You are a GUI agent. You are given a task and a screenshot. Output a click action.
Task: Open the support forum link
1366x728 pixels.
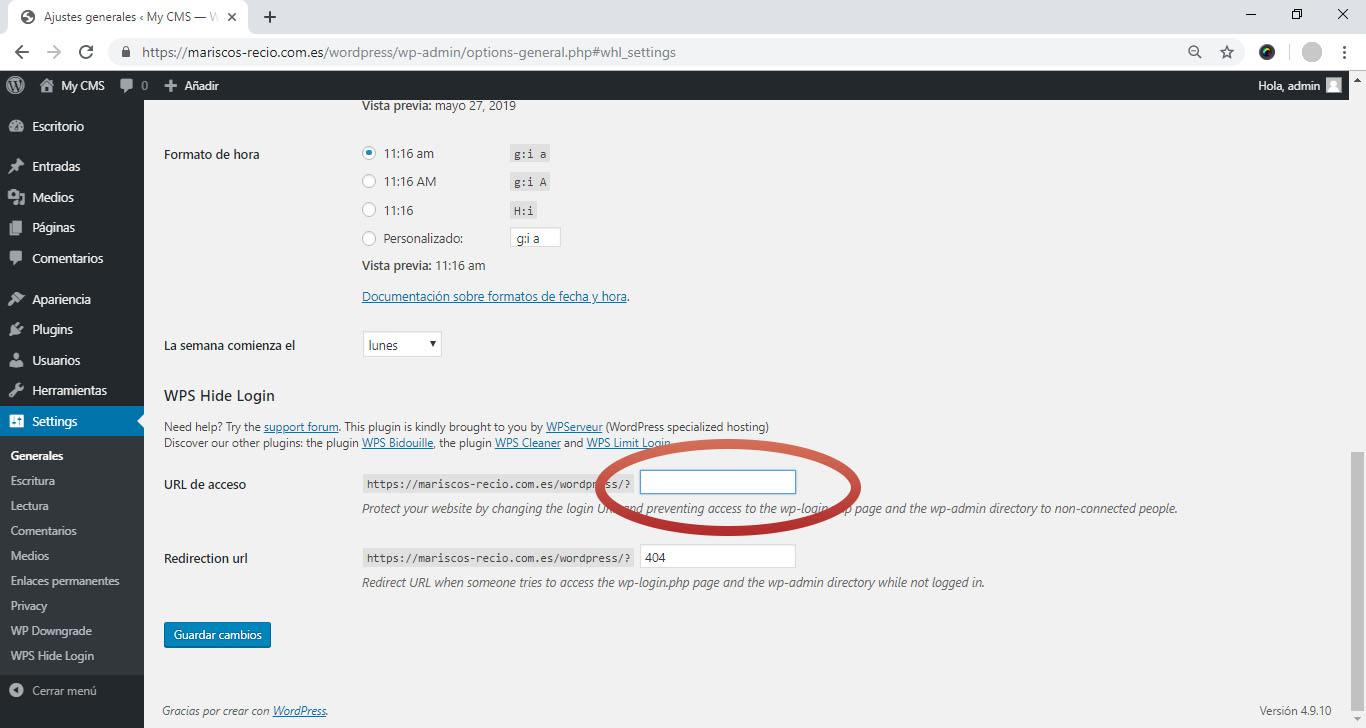(301, 426)
